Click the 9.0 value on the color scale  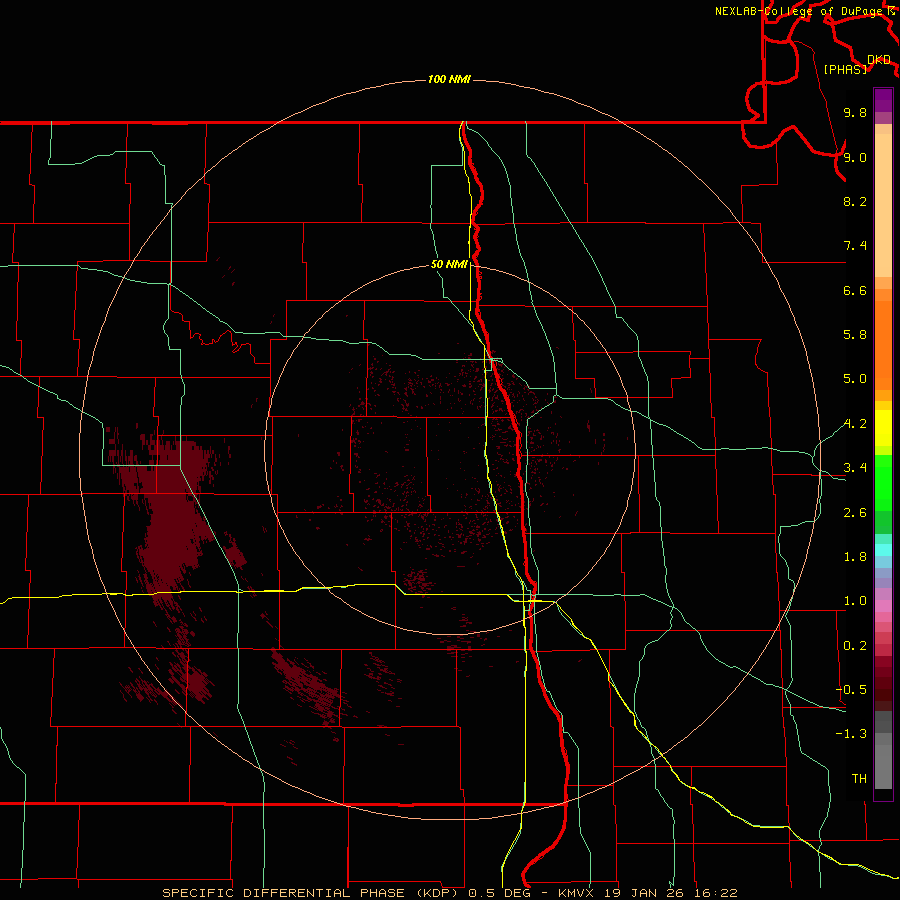point(855,157)
